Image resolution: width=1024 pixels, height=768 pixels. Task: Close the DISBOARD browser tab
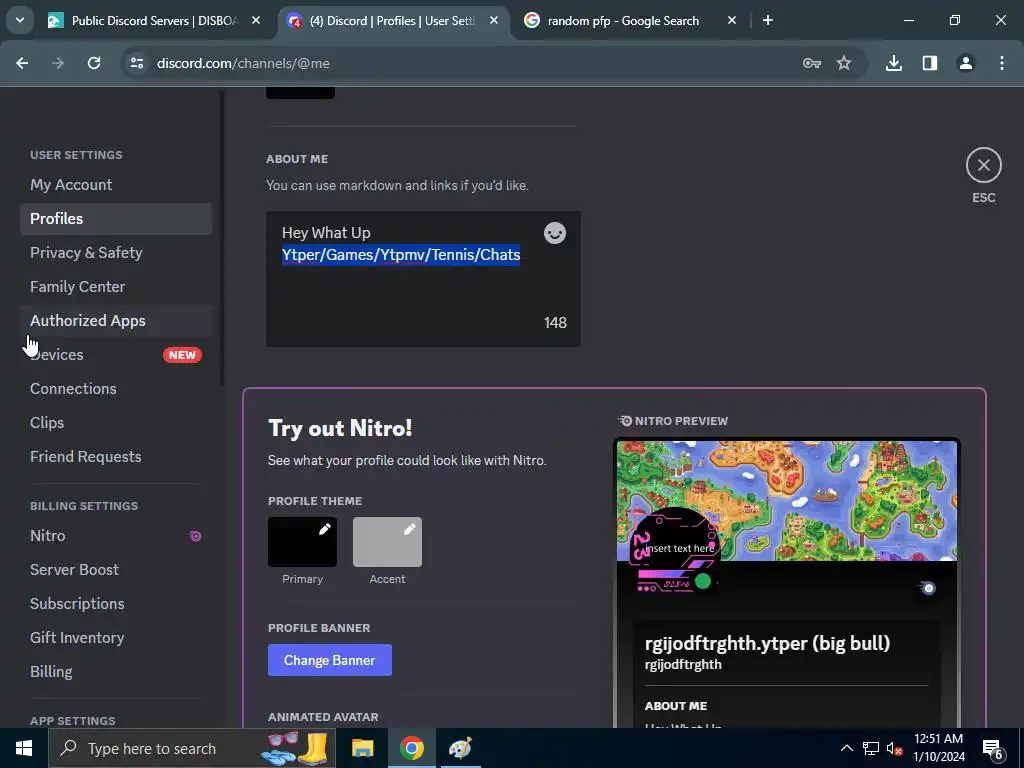(x=256, y=21)
